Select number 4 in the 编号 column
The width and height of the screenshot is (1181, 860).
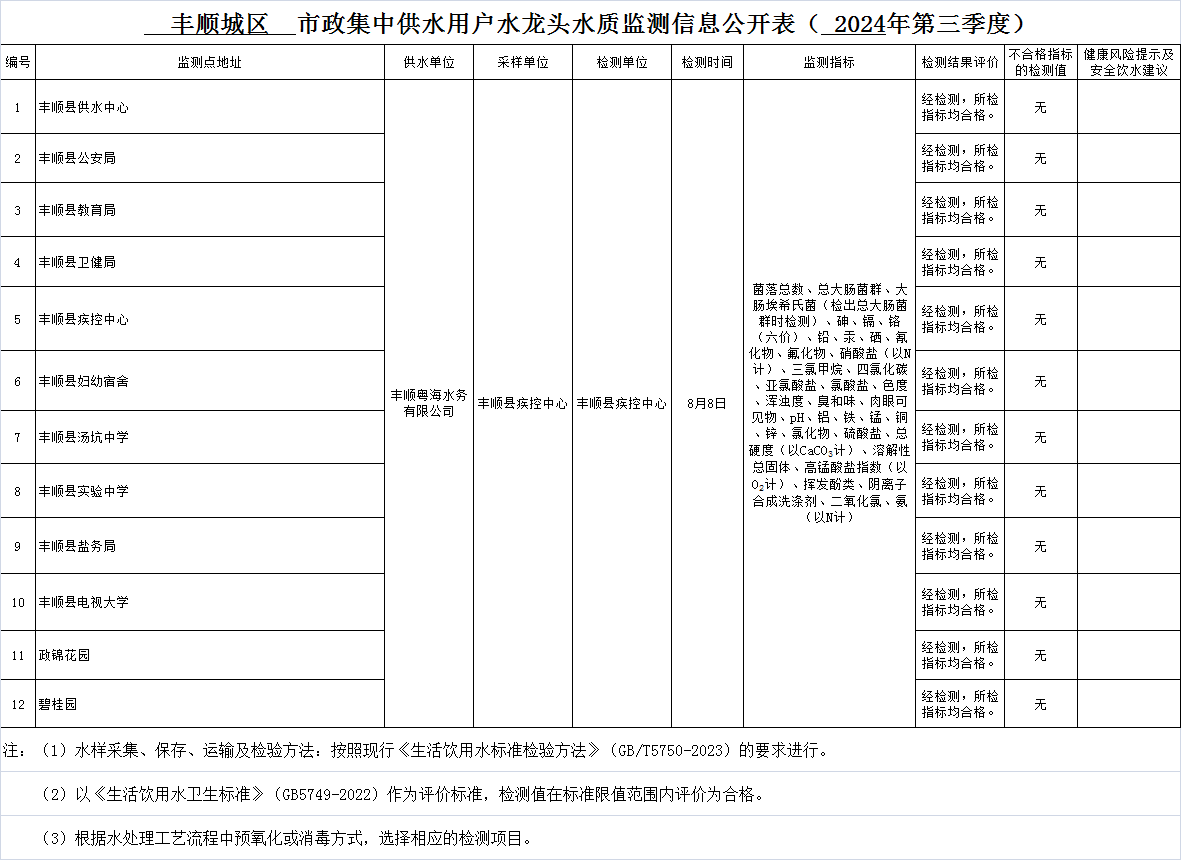pyautogui.click(x=18, y=263)
